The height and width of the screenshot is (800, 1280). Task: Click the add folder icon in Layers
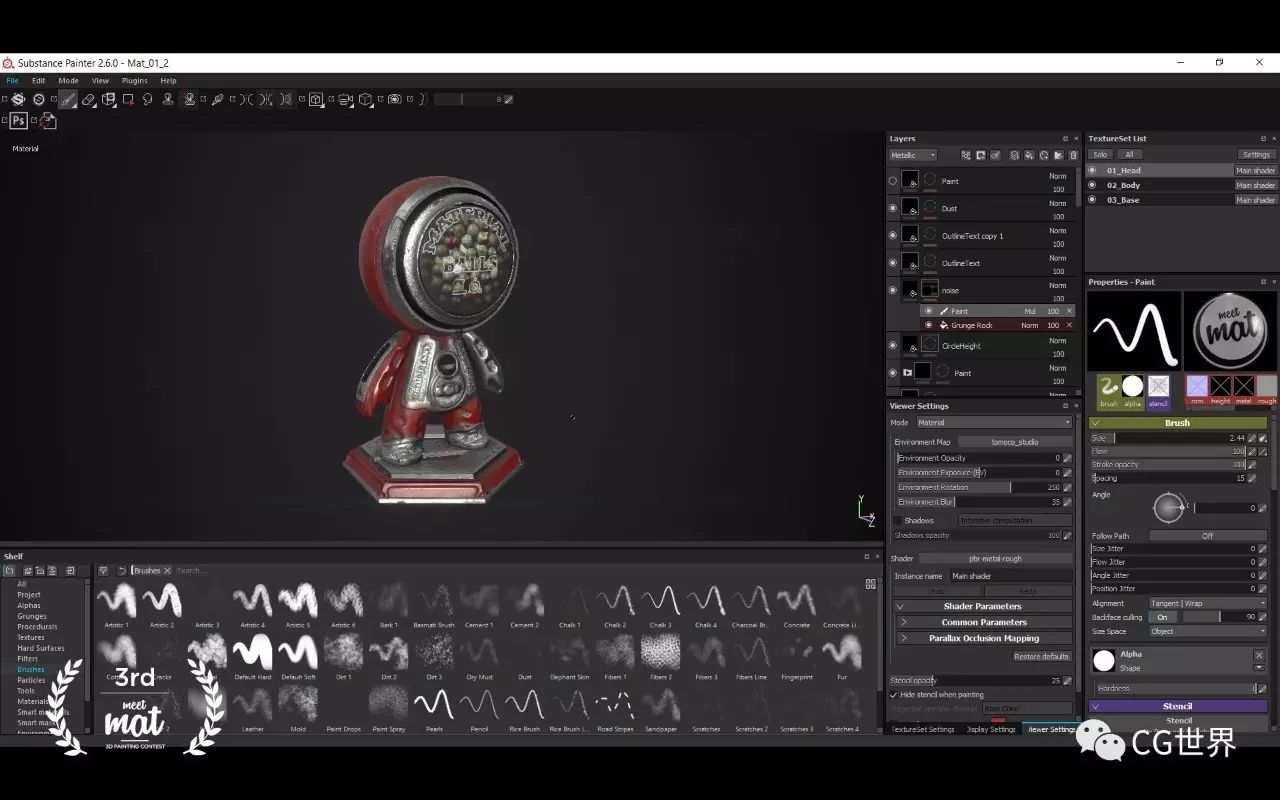(x=1059, y=155)
